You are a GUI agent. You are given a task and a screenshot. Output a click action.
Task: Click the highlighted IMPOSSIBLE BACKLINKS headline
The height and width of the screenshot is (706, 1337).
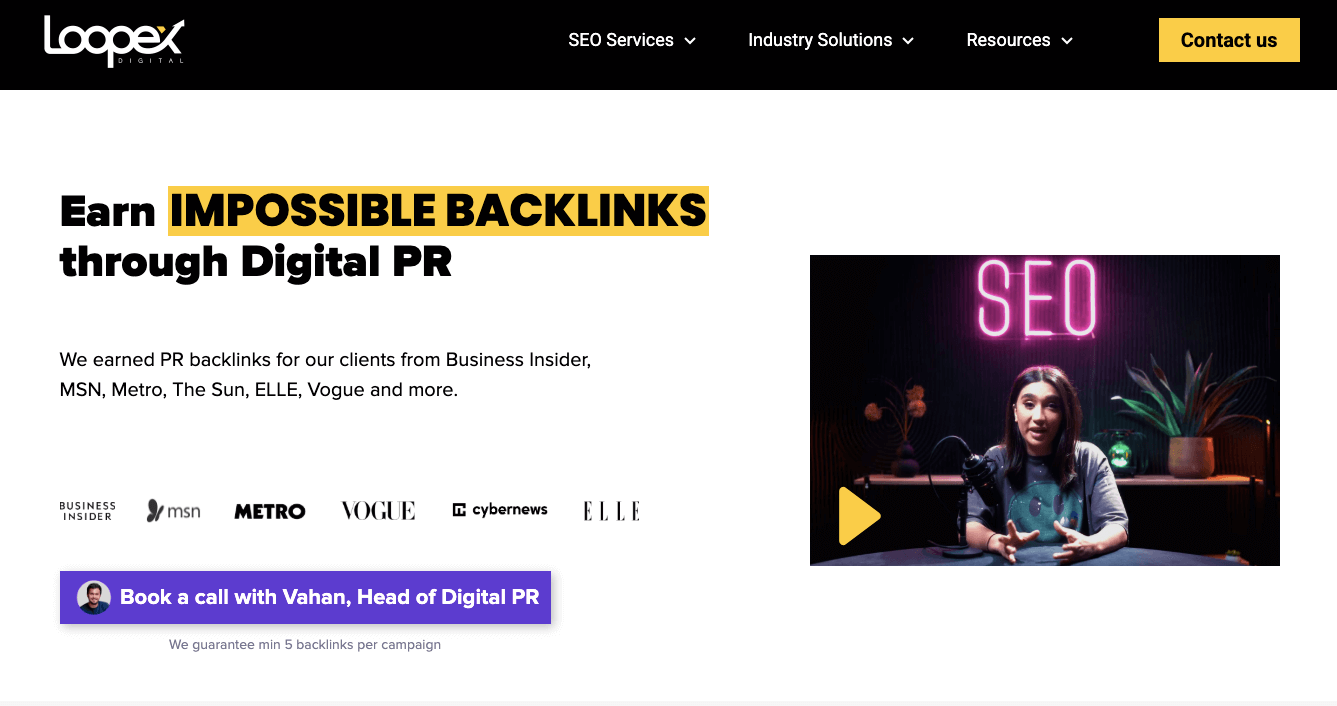pos(438,211)
